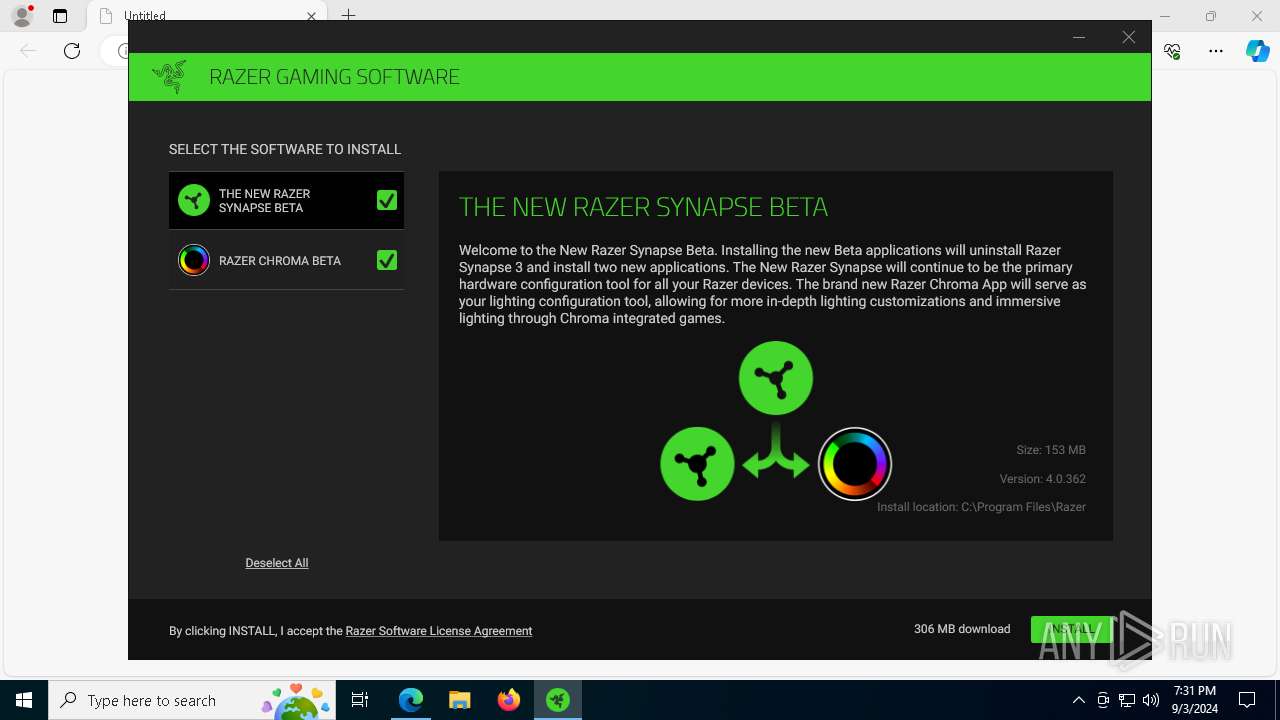Refresh the Edge browser page
Viewport: 1280px width, 720px height.
click(72, 51)
